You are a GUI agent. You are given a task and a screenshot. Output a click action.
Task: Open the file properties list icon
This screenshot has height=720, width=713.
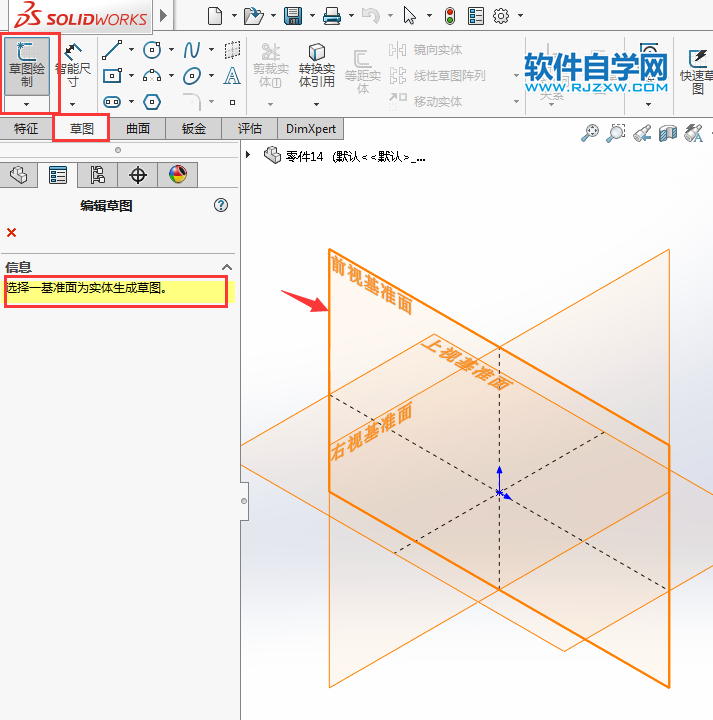pos(476,16)
